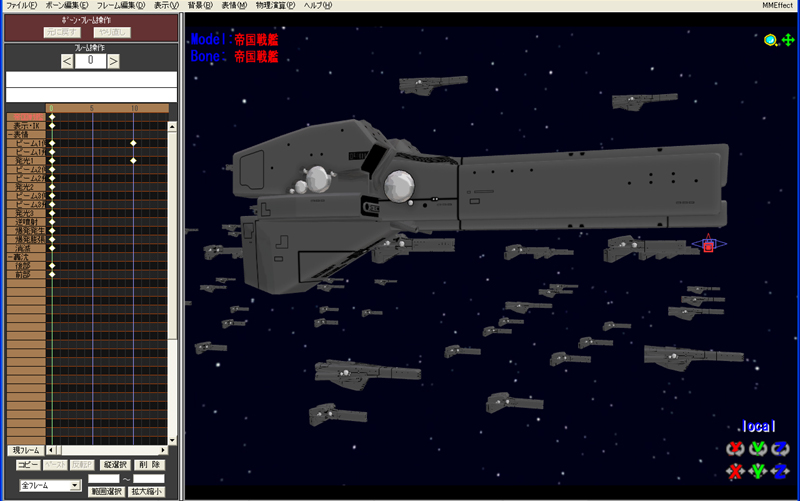The image size is (800, 501).
Task: Toggle the local axis mode label
Action: pyautogui.click(x=758, y=426)
